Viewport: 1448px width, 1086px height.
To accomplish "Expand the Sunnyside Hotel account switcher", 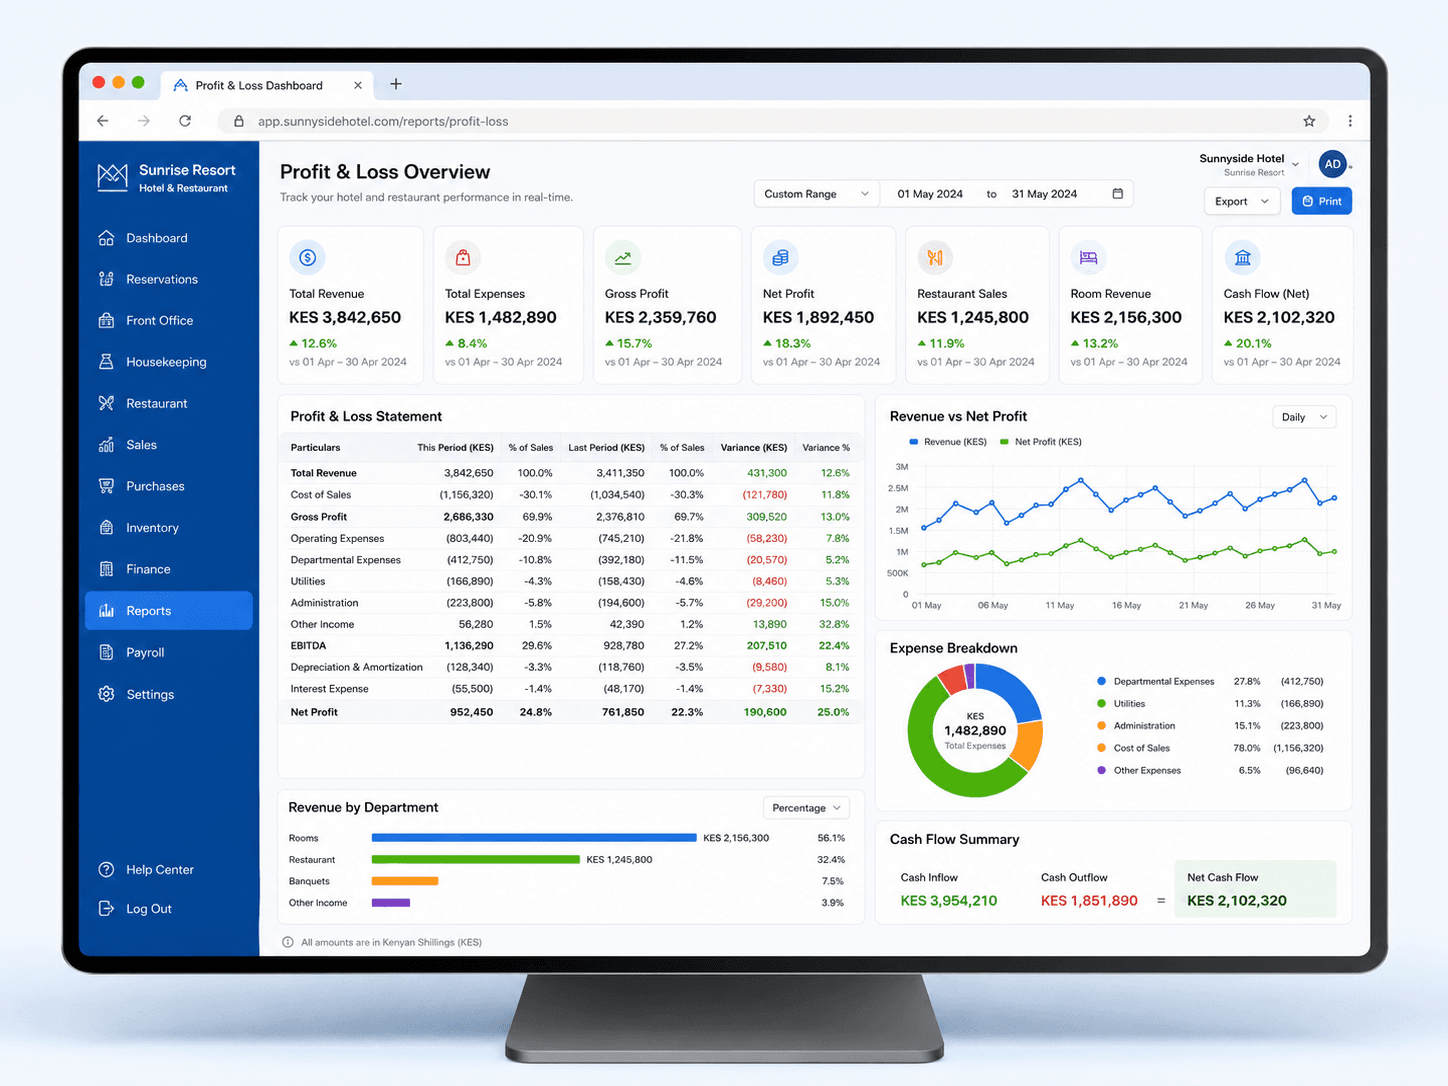I will point(1249,164).
